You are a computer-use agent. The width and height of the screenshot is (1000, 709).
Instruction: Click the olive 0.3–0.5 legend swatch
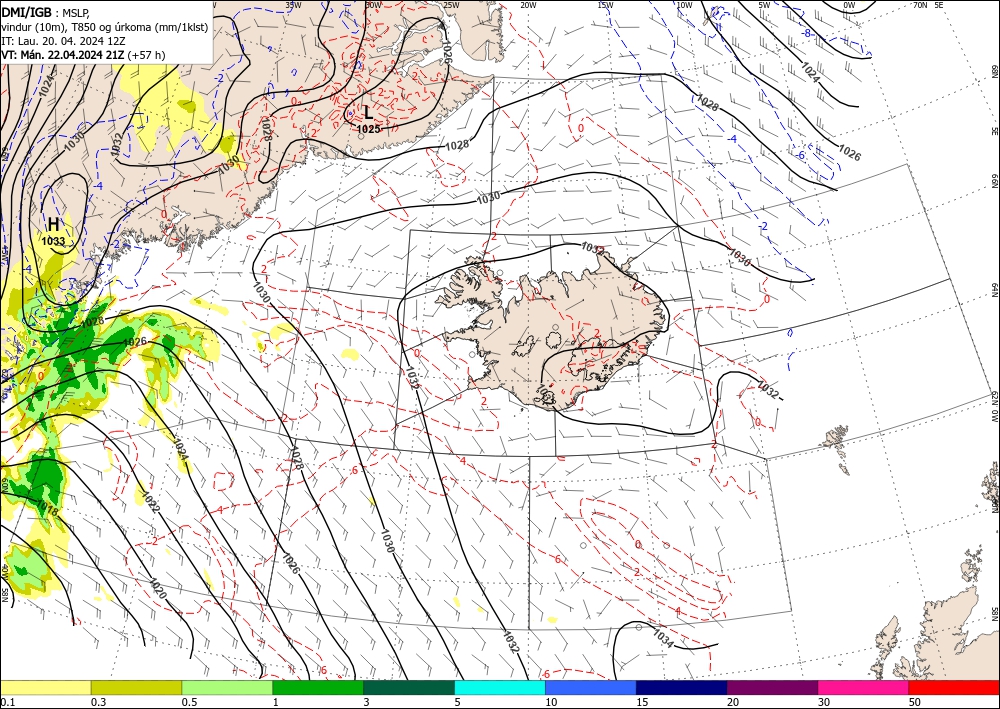point(136,687)
